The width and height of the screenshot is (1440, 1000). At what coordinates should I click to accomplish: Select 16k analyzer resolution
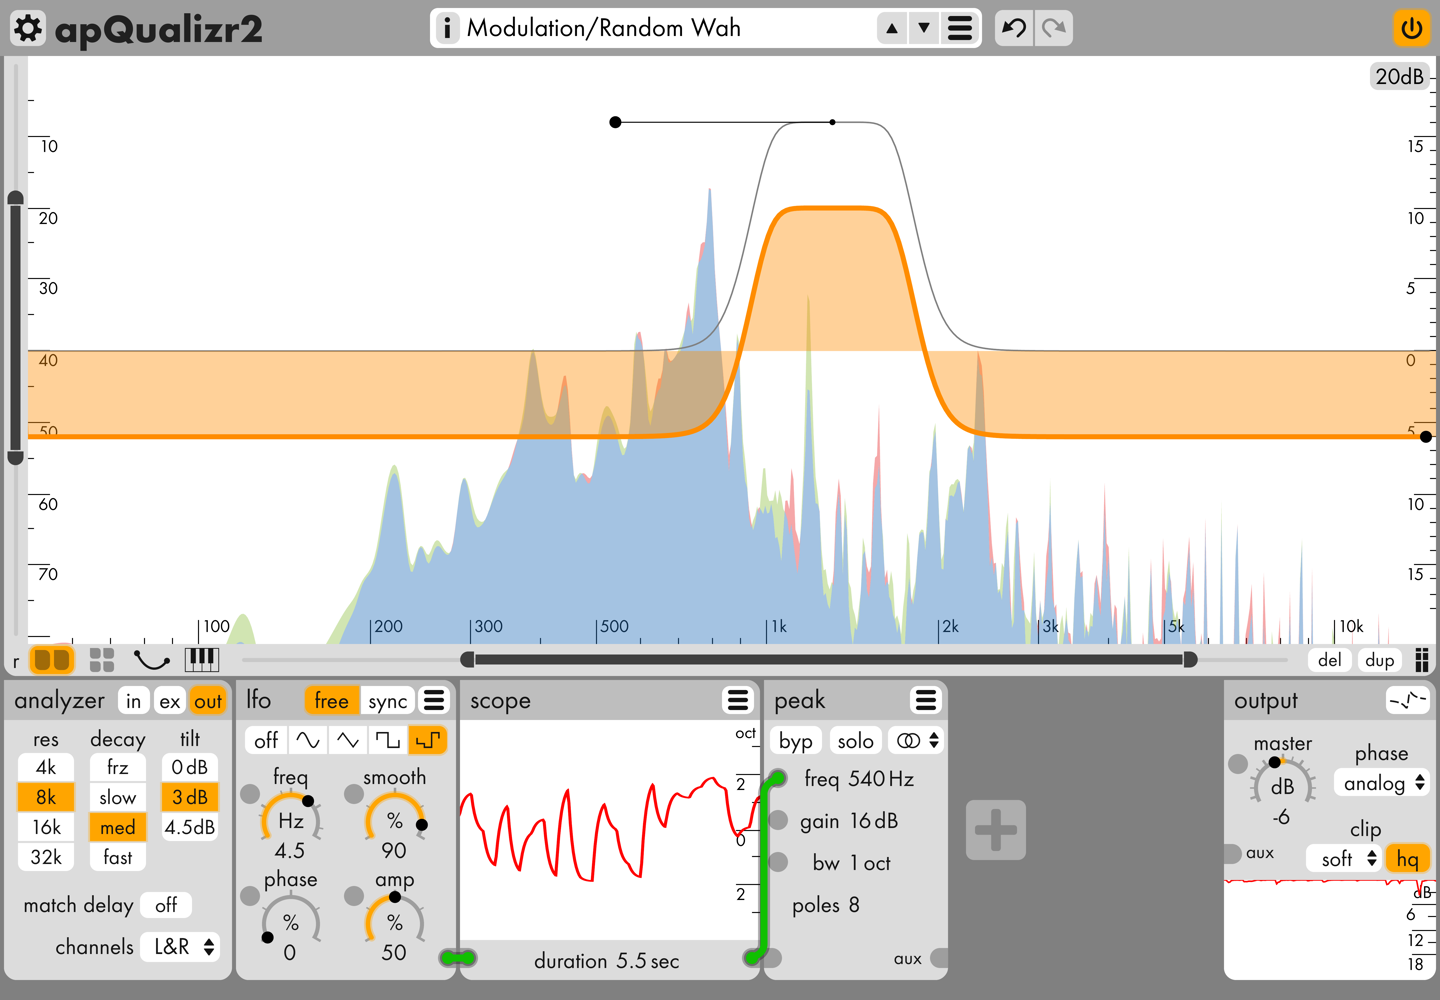(x=46, y=827)
